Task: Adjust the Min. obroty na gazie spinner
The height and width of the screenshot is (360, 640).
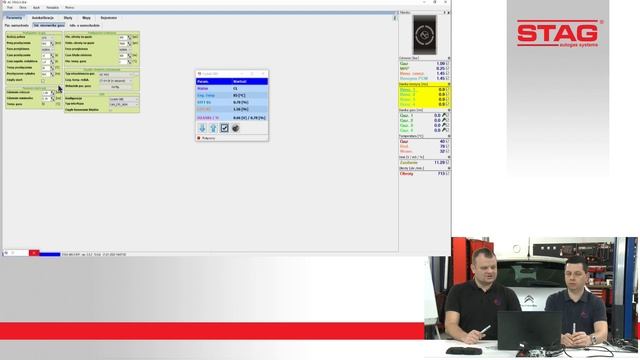Action: pos(129,37)
